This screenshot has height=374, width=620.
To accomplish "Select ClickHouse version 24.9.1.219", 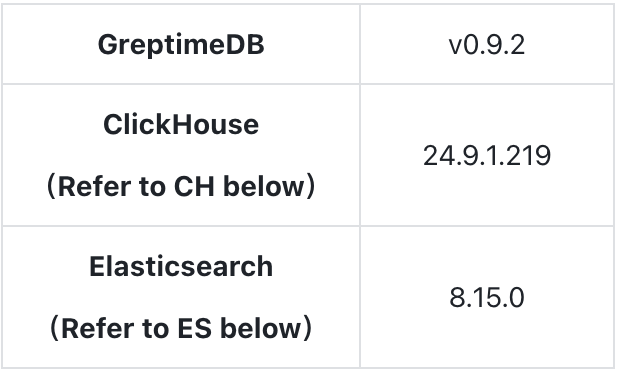I will tap(487, 155).
